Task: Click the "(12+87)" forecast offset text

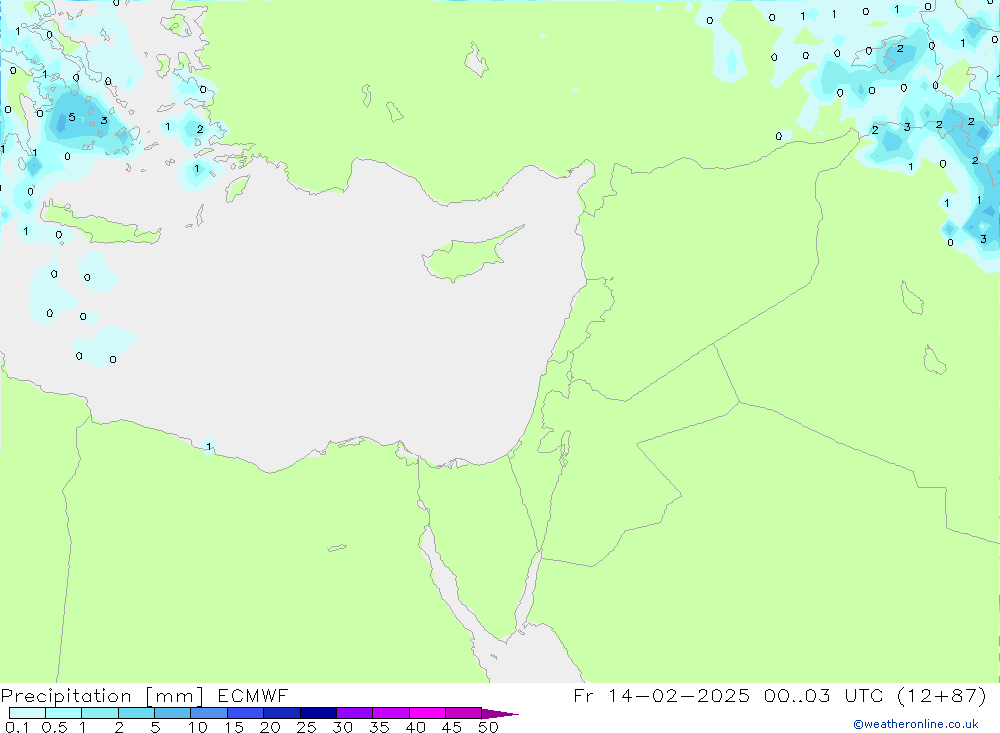Action: [x=941, y=695]
